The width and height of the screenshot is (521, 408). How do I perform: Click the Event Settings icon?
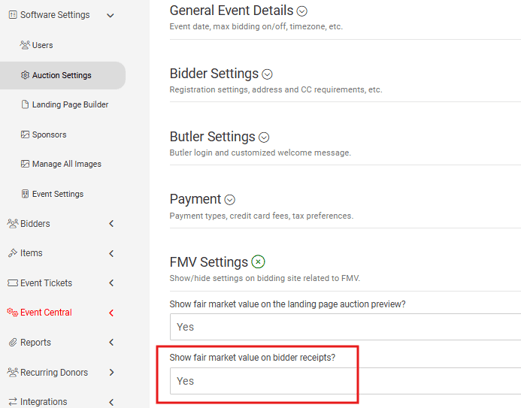tap(25, 194)
